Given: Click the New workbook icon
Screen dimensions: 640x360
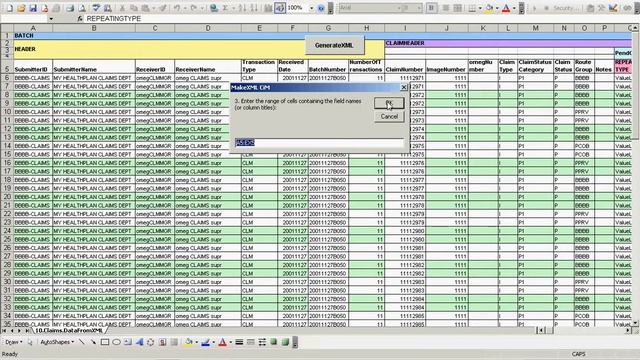Looking at the screenshot, I should [x=9, y=8].
